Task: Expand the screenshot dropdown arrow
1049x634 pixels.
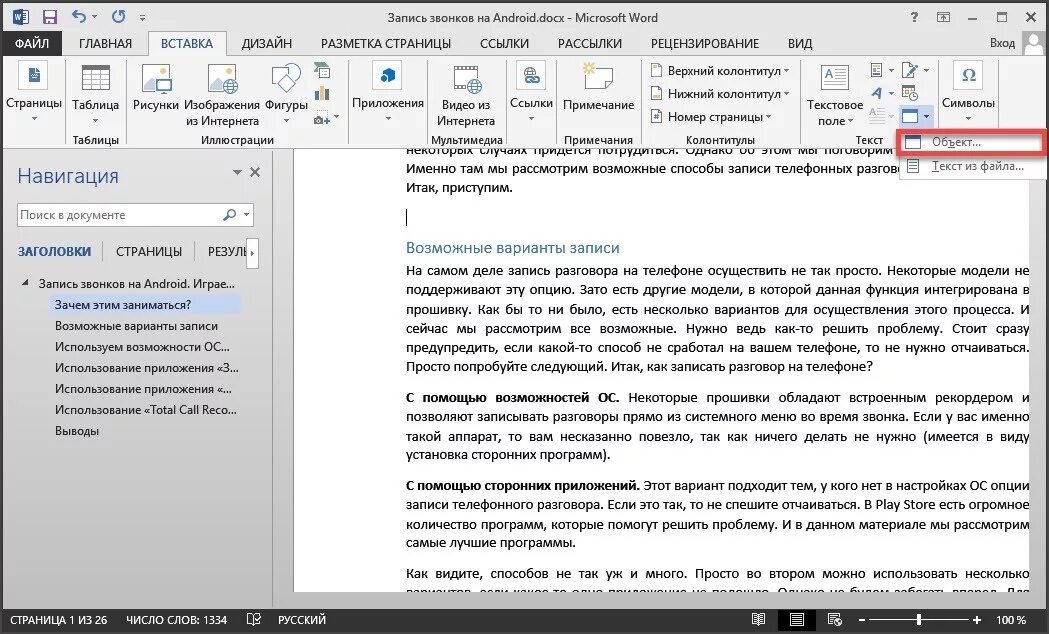Action: click(x=336, y=118)
